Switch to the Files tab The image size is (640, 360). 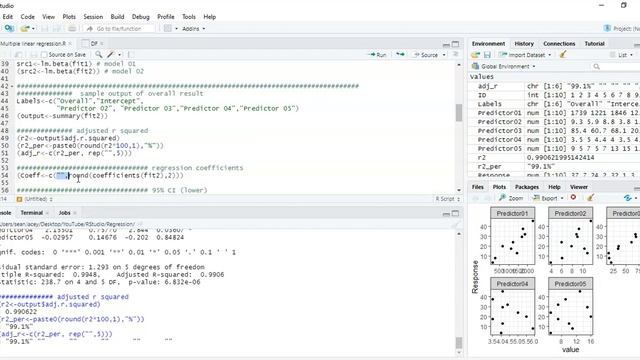pyautogui.click(x=478, y=187)
